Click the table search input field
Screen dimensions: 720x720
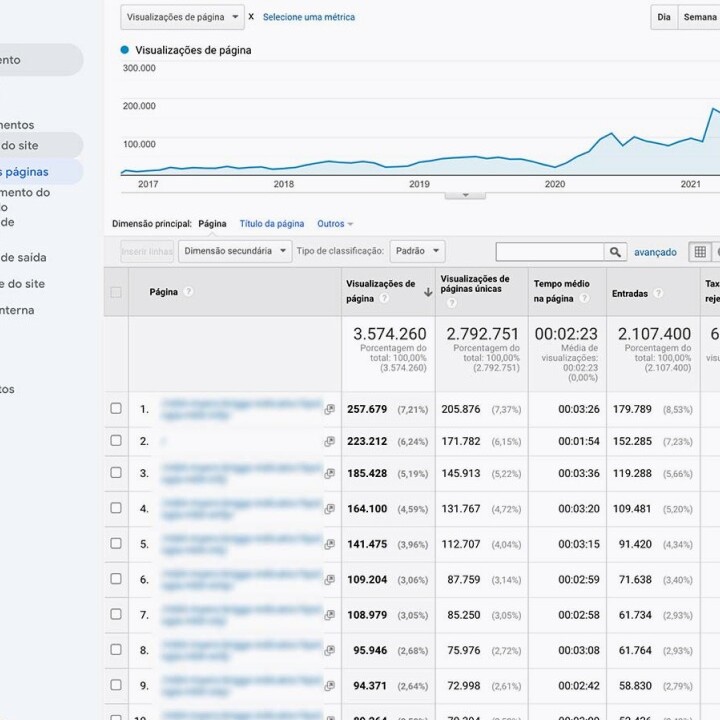(550, 252)
